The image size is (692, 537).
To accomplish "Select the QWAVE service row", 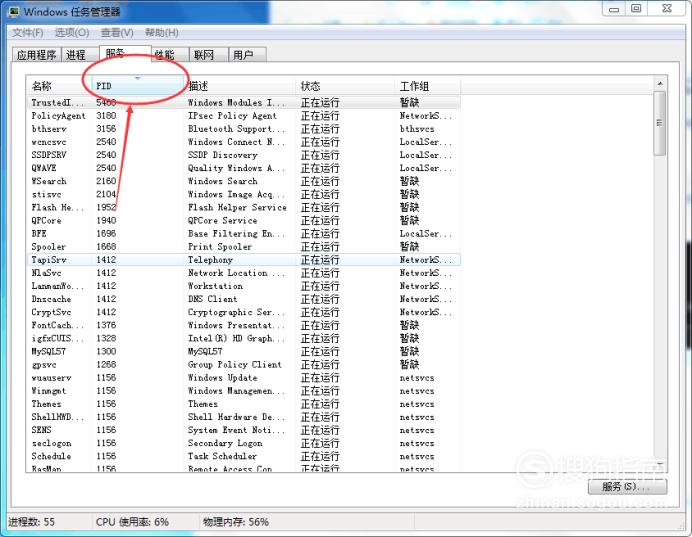I will click(x=244, y=168).
